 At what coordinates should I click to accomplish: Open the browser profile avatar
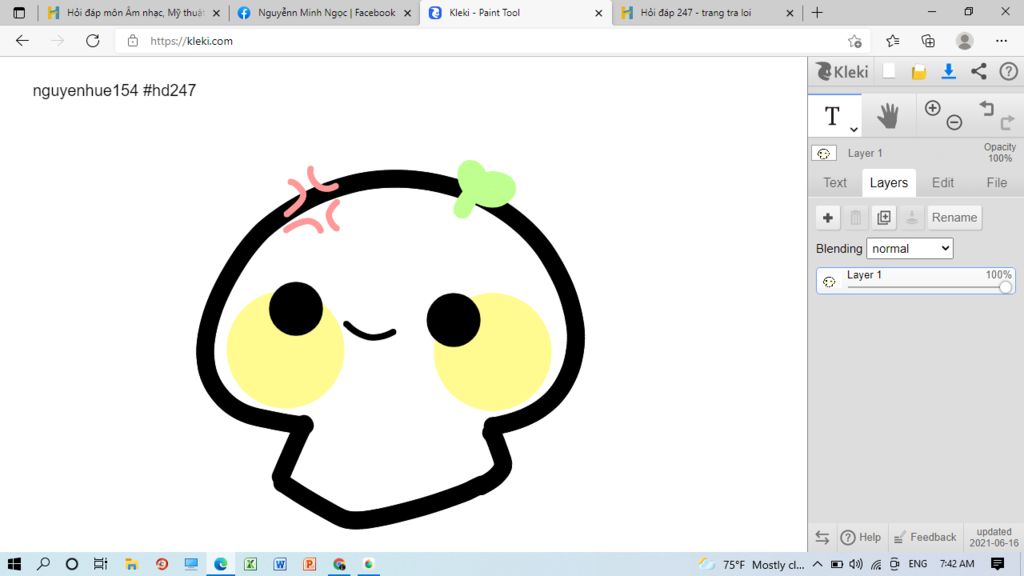point(964,40)
